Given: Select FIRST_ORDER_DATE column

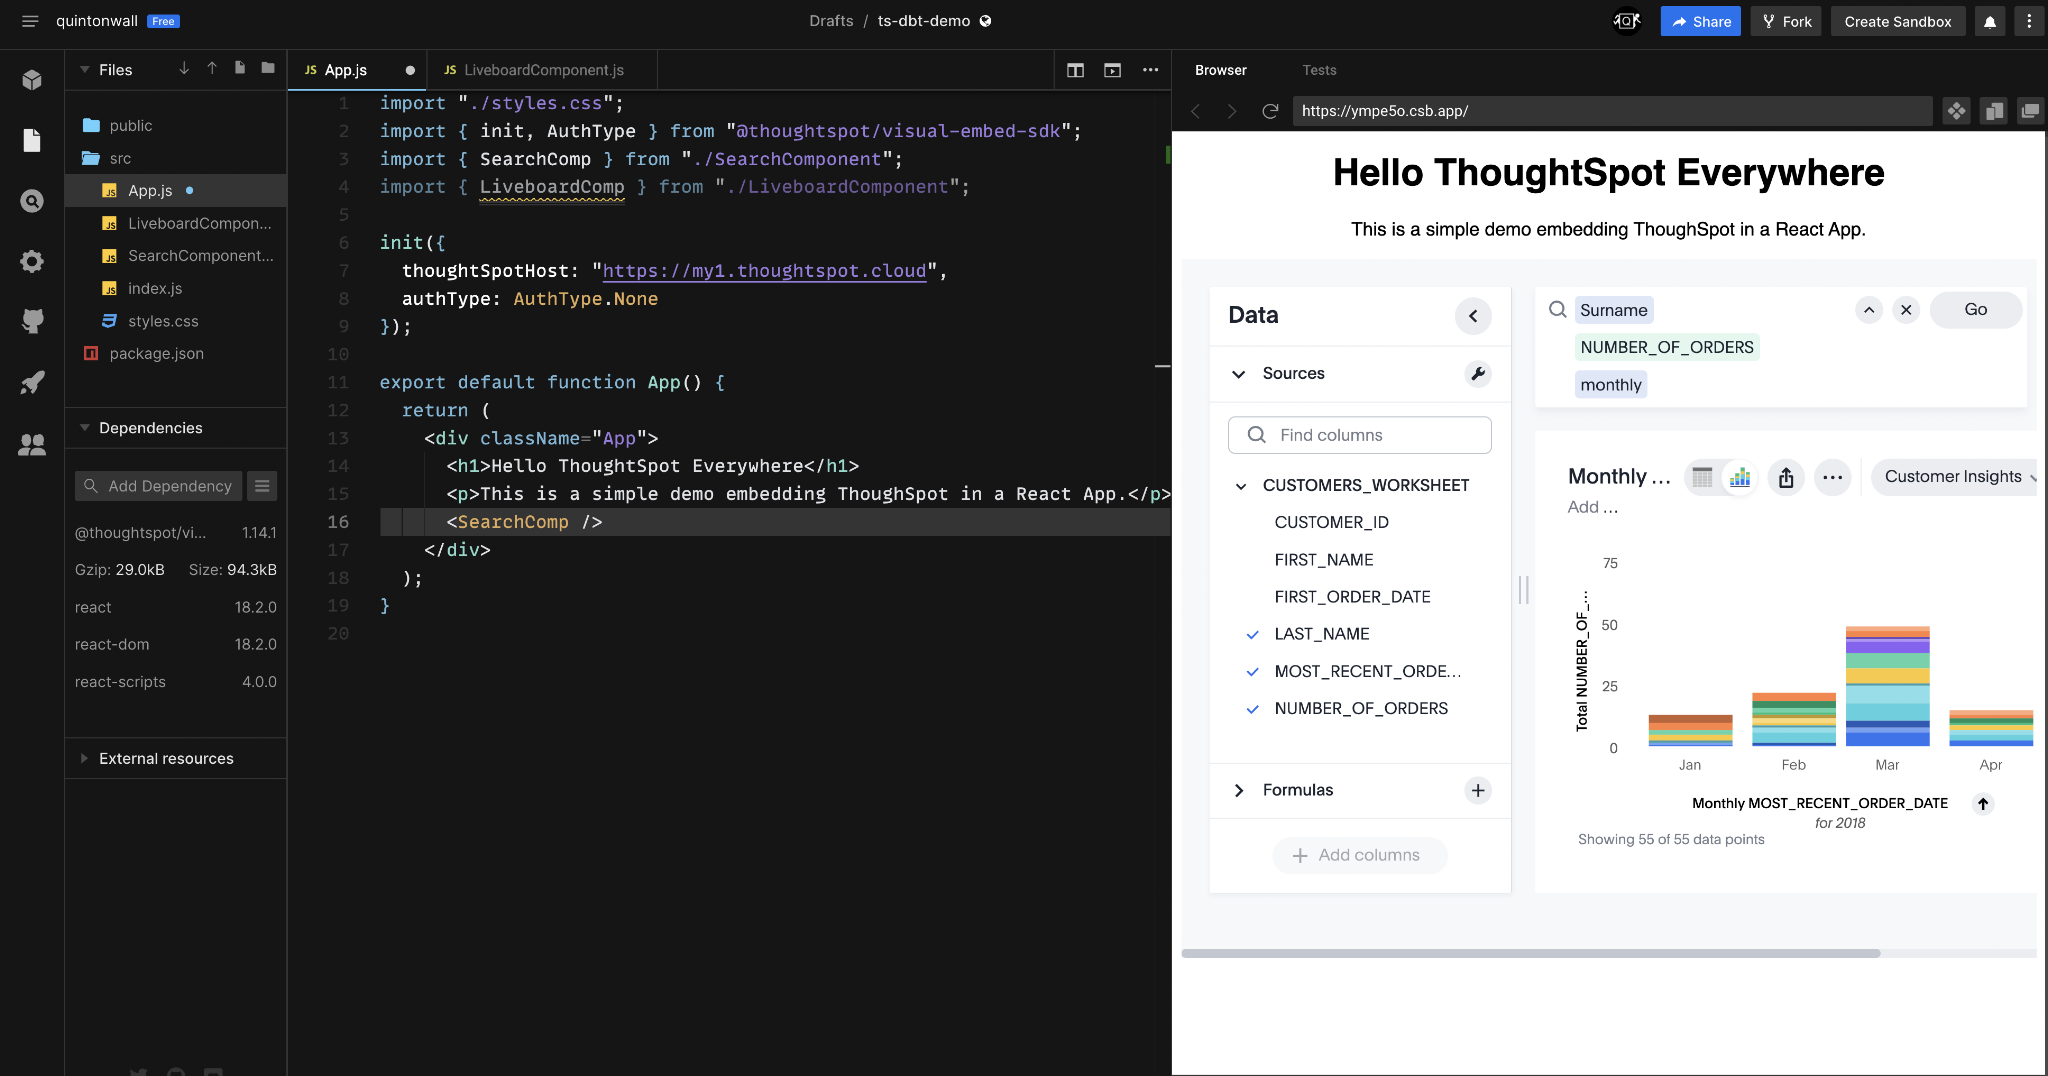Looking at the screenshot, I should pos(1352,597).
